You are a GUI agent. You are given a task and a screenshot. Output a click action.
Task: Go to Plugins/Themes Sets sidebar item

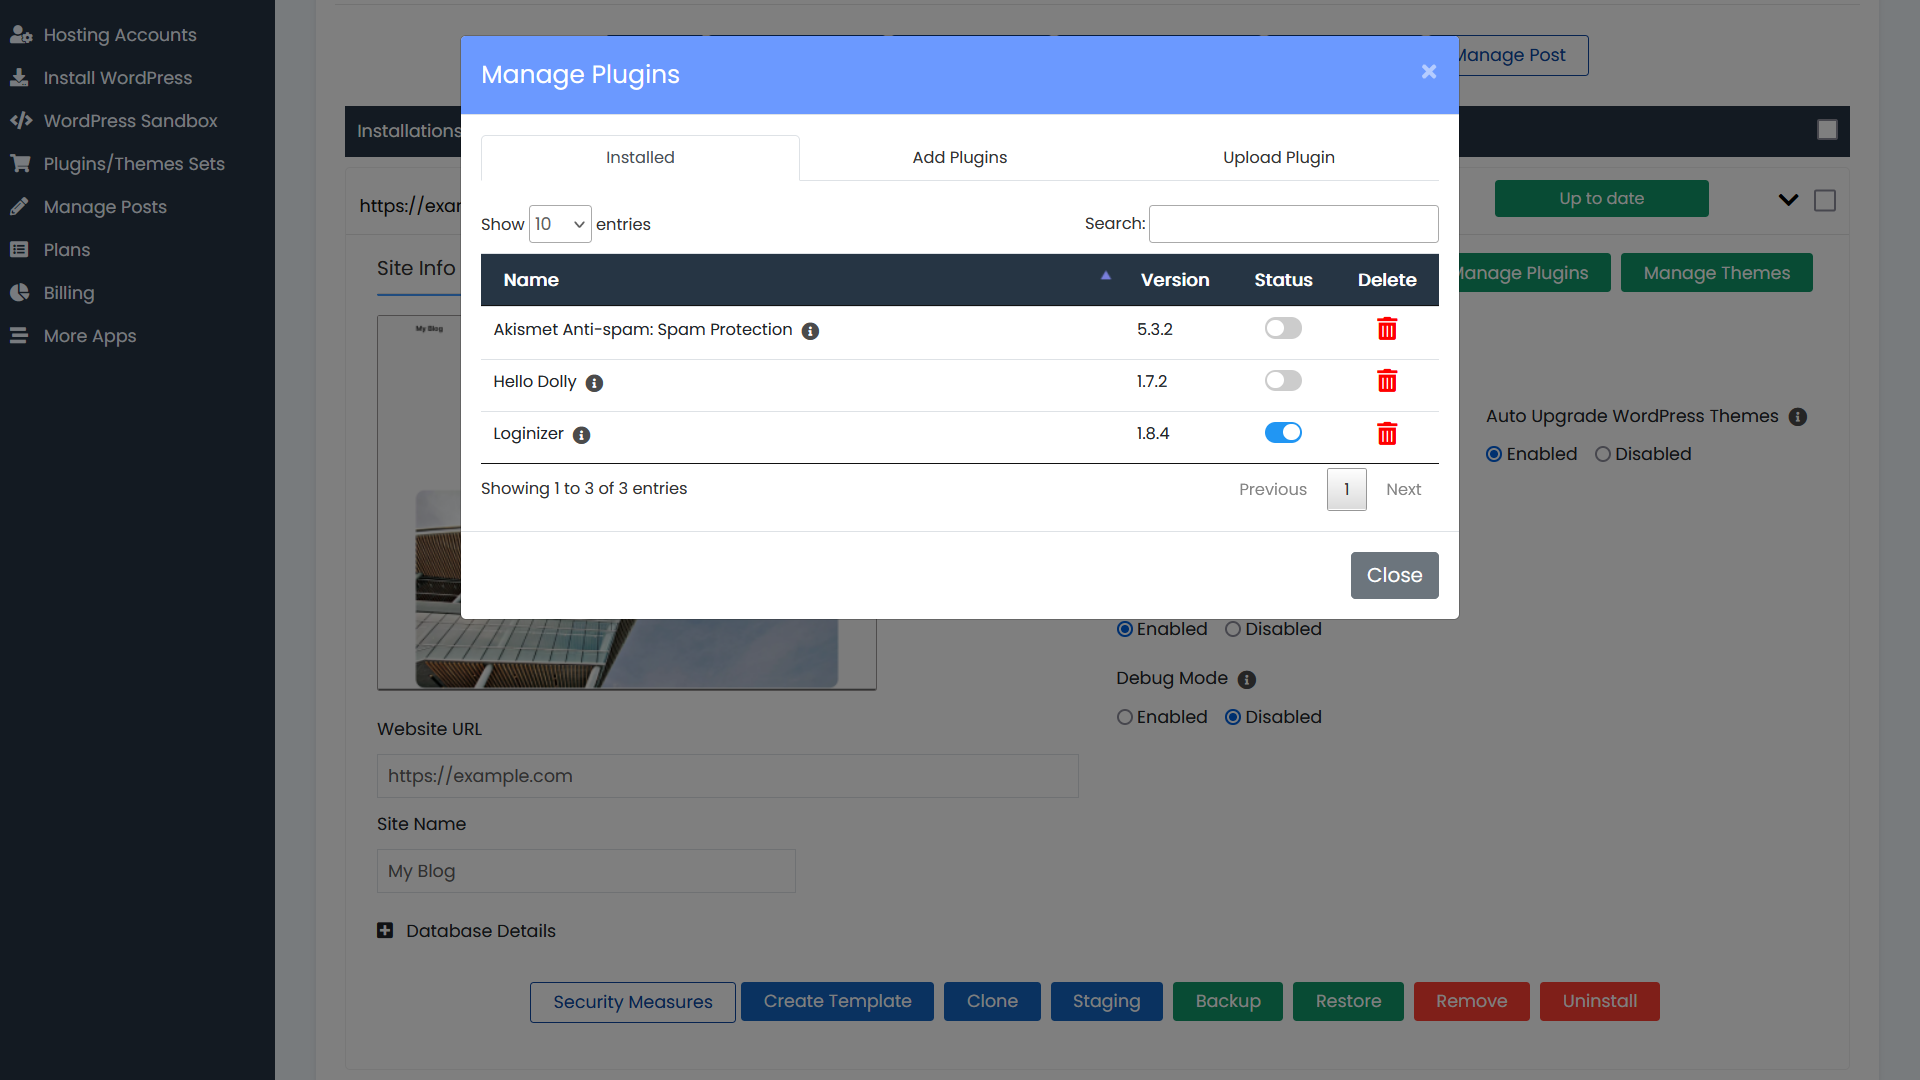[134, 164]
